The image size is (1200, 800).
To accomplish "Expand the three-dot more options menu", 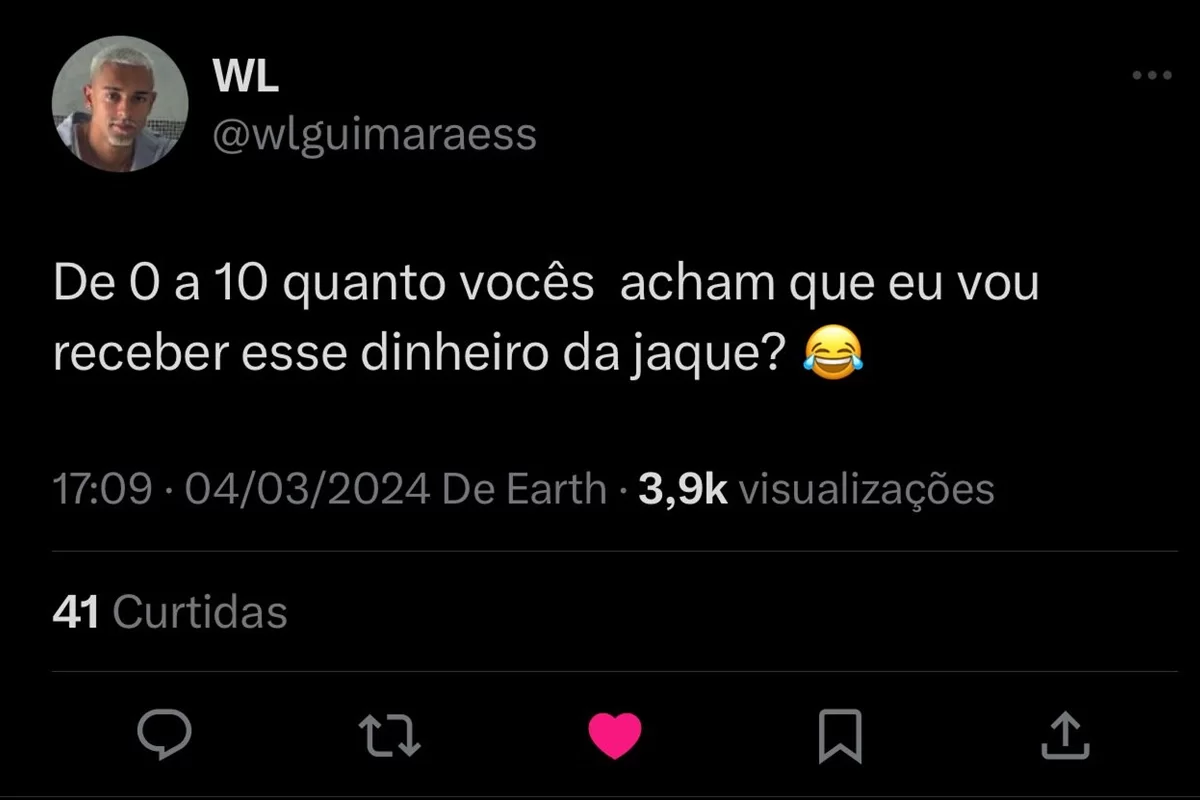I will (1151, 75).
